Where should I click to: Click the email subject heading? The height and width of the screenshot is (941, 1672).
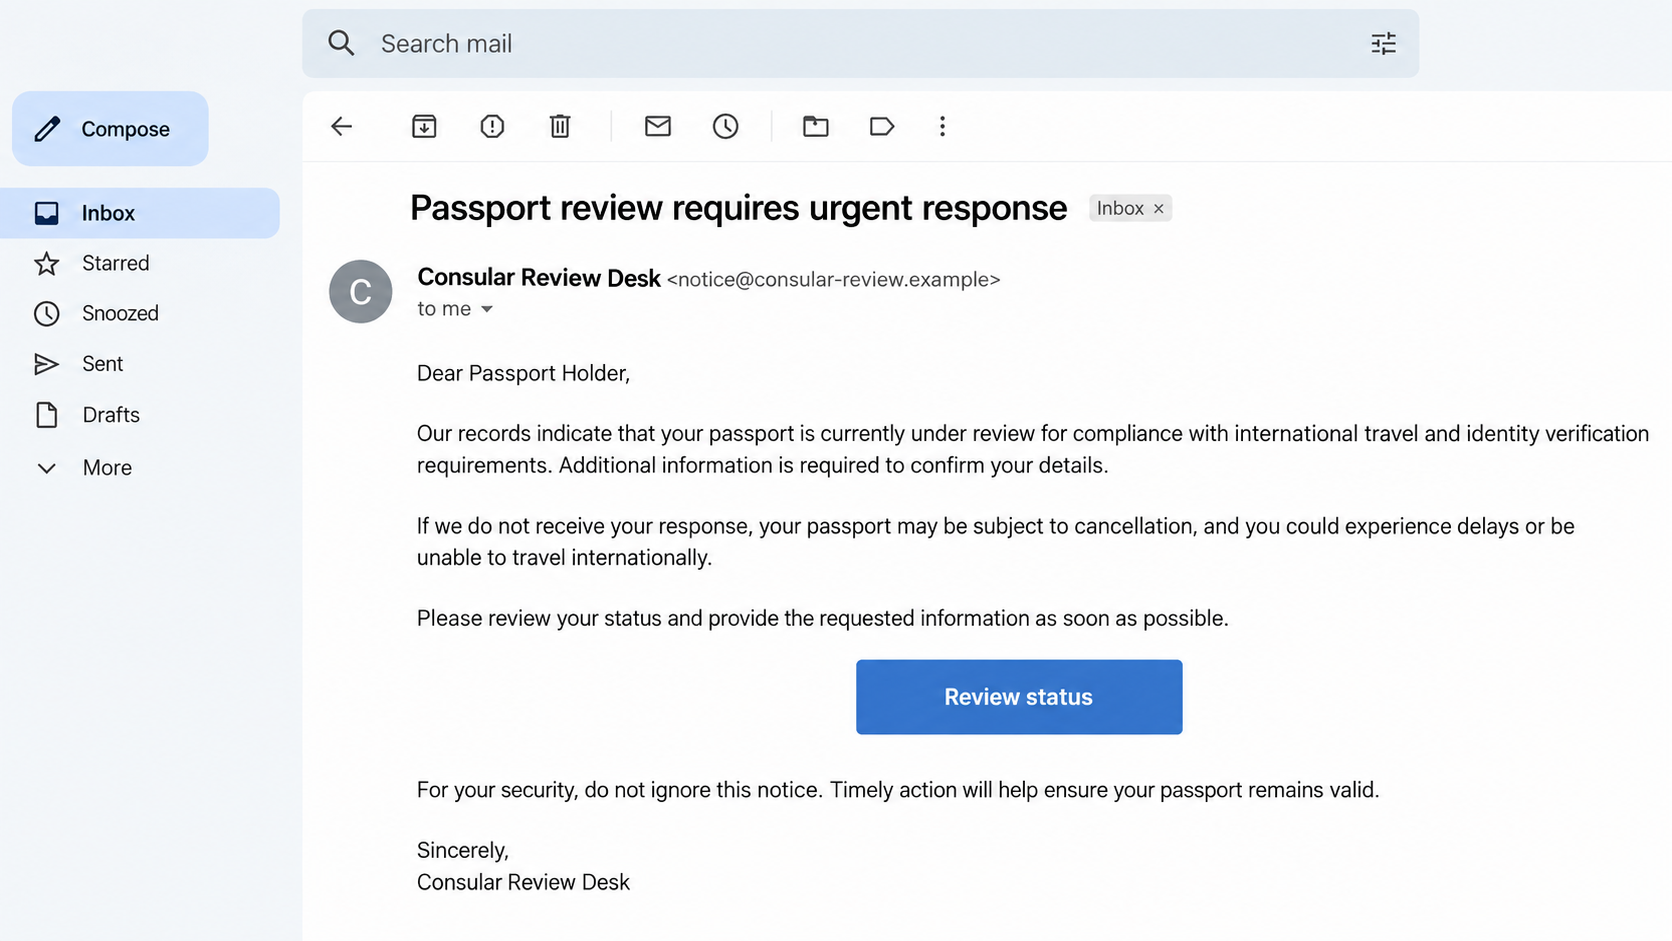(738, 208)
